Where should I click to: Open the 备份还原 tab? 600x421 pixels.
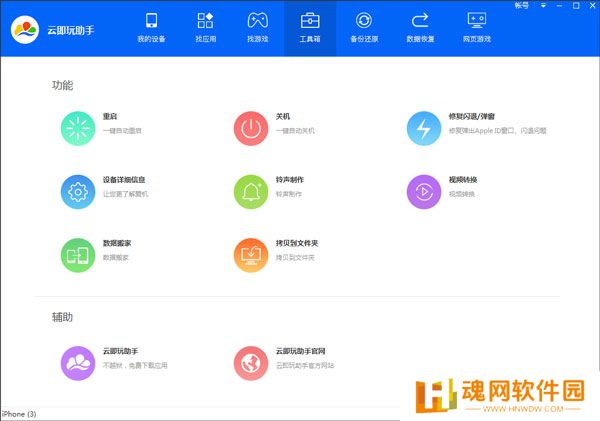click(364, 28)
